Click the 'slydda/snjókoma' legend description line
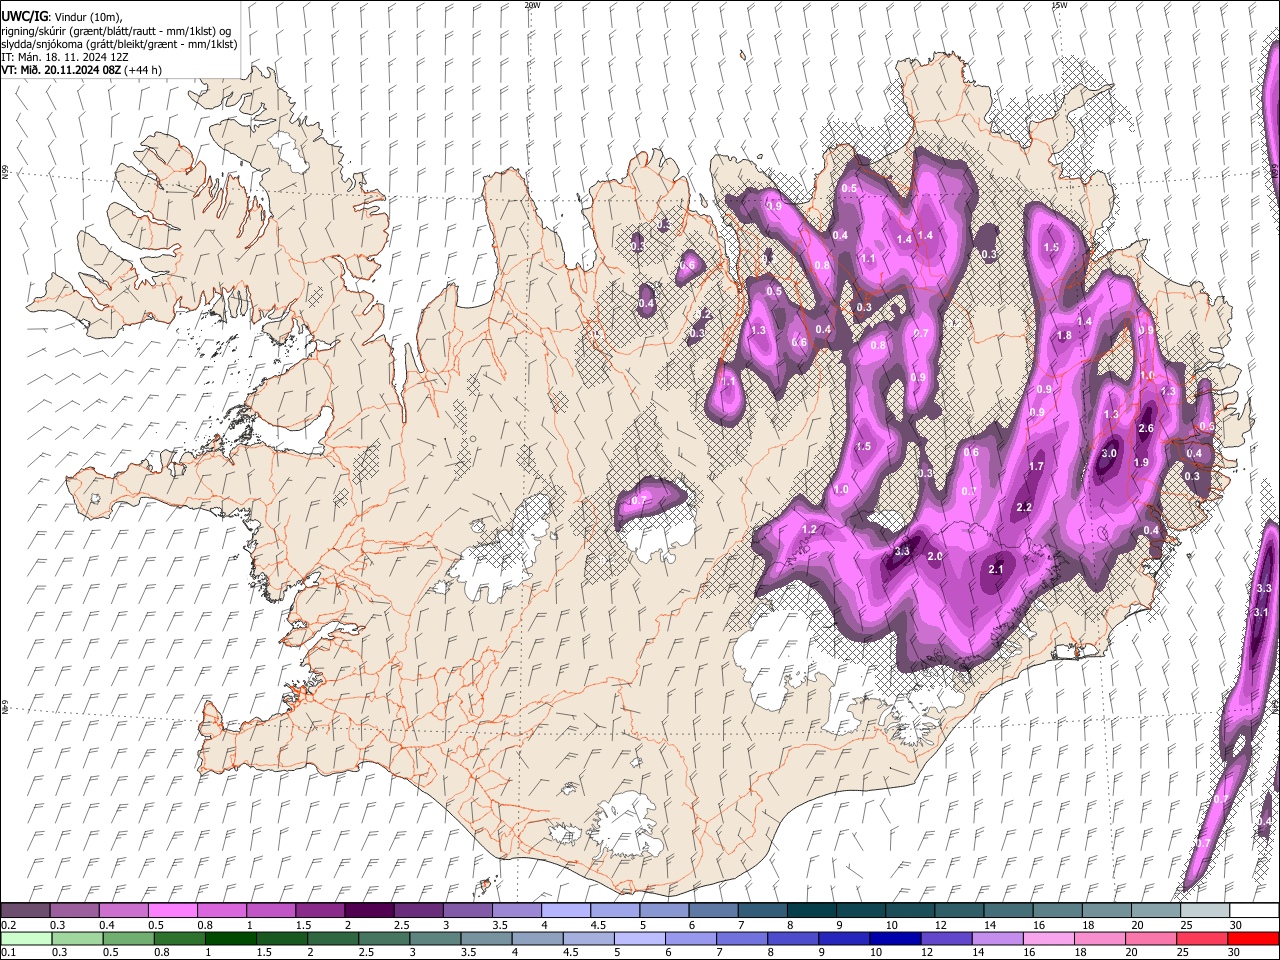The width and height of the screenshot is (1280, 960). coord(119,44)
